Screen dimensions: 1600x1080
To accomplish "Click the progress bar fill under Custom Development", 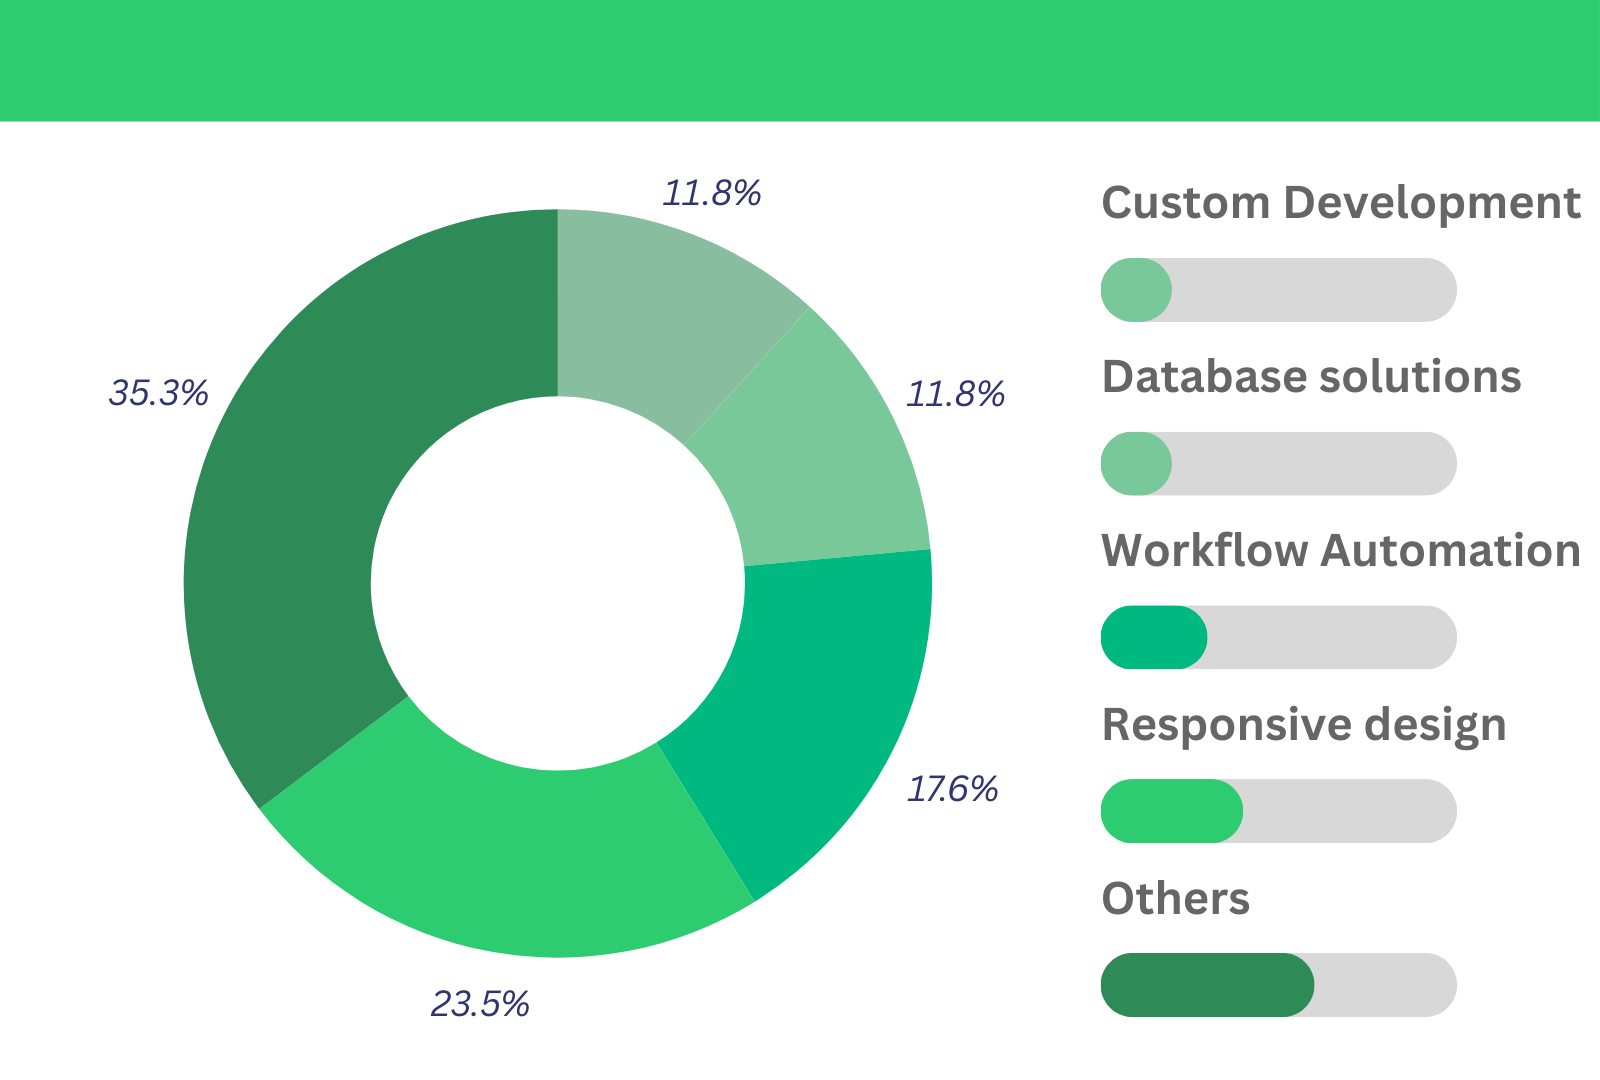I will 1136,290.
